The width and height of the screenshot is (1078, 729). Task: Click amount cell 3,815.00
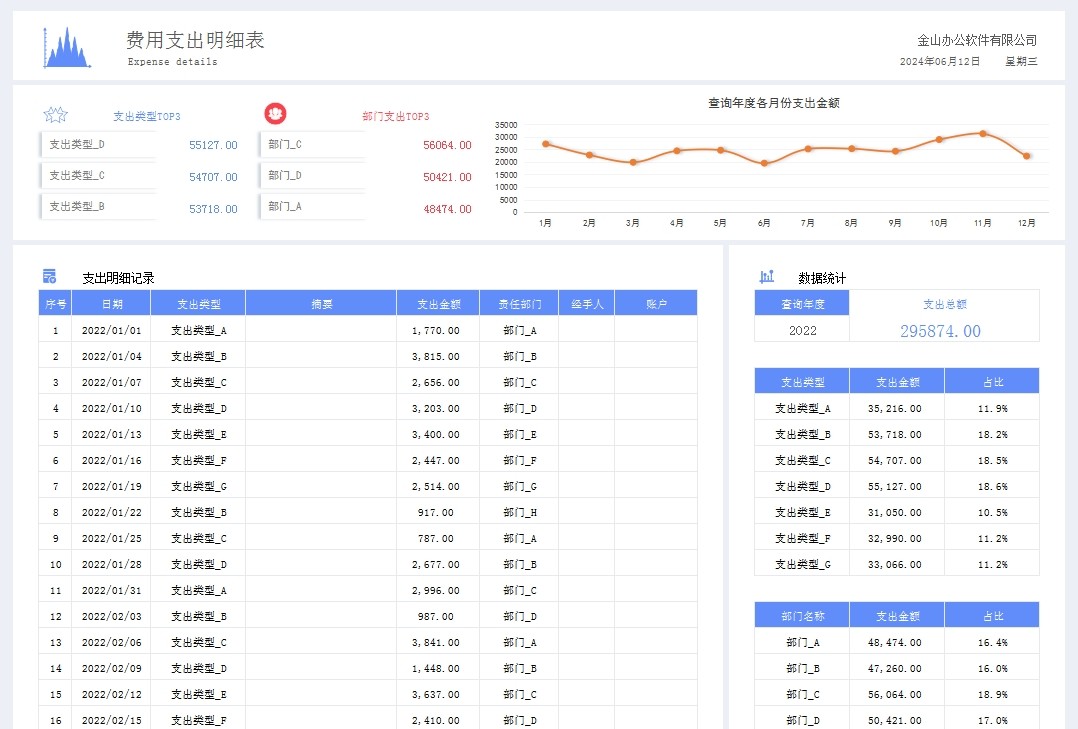pos(438,356)
